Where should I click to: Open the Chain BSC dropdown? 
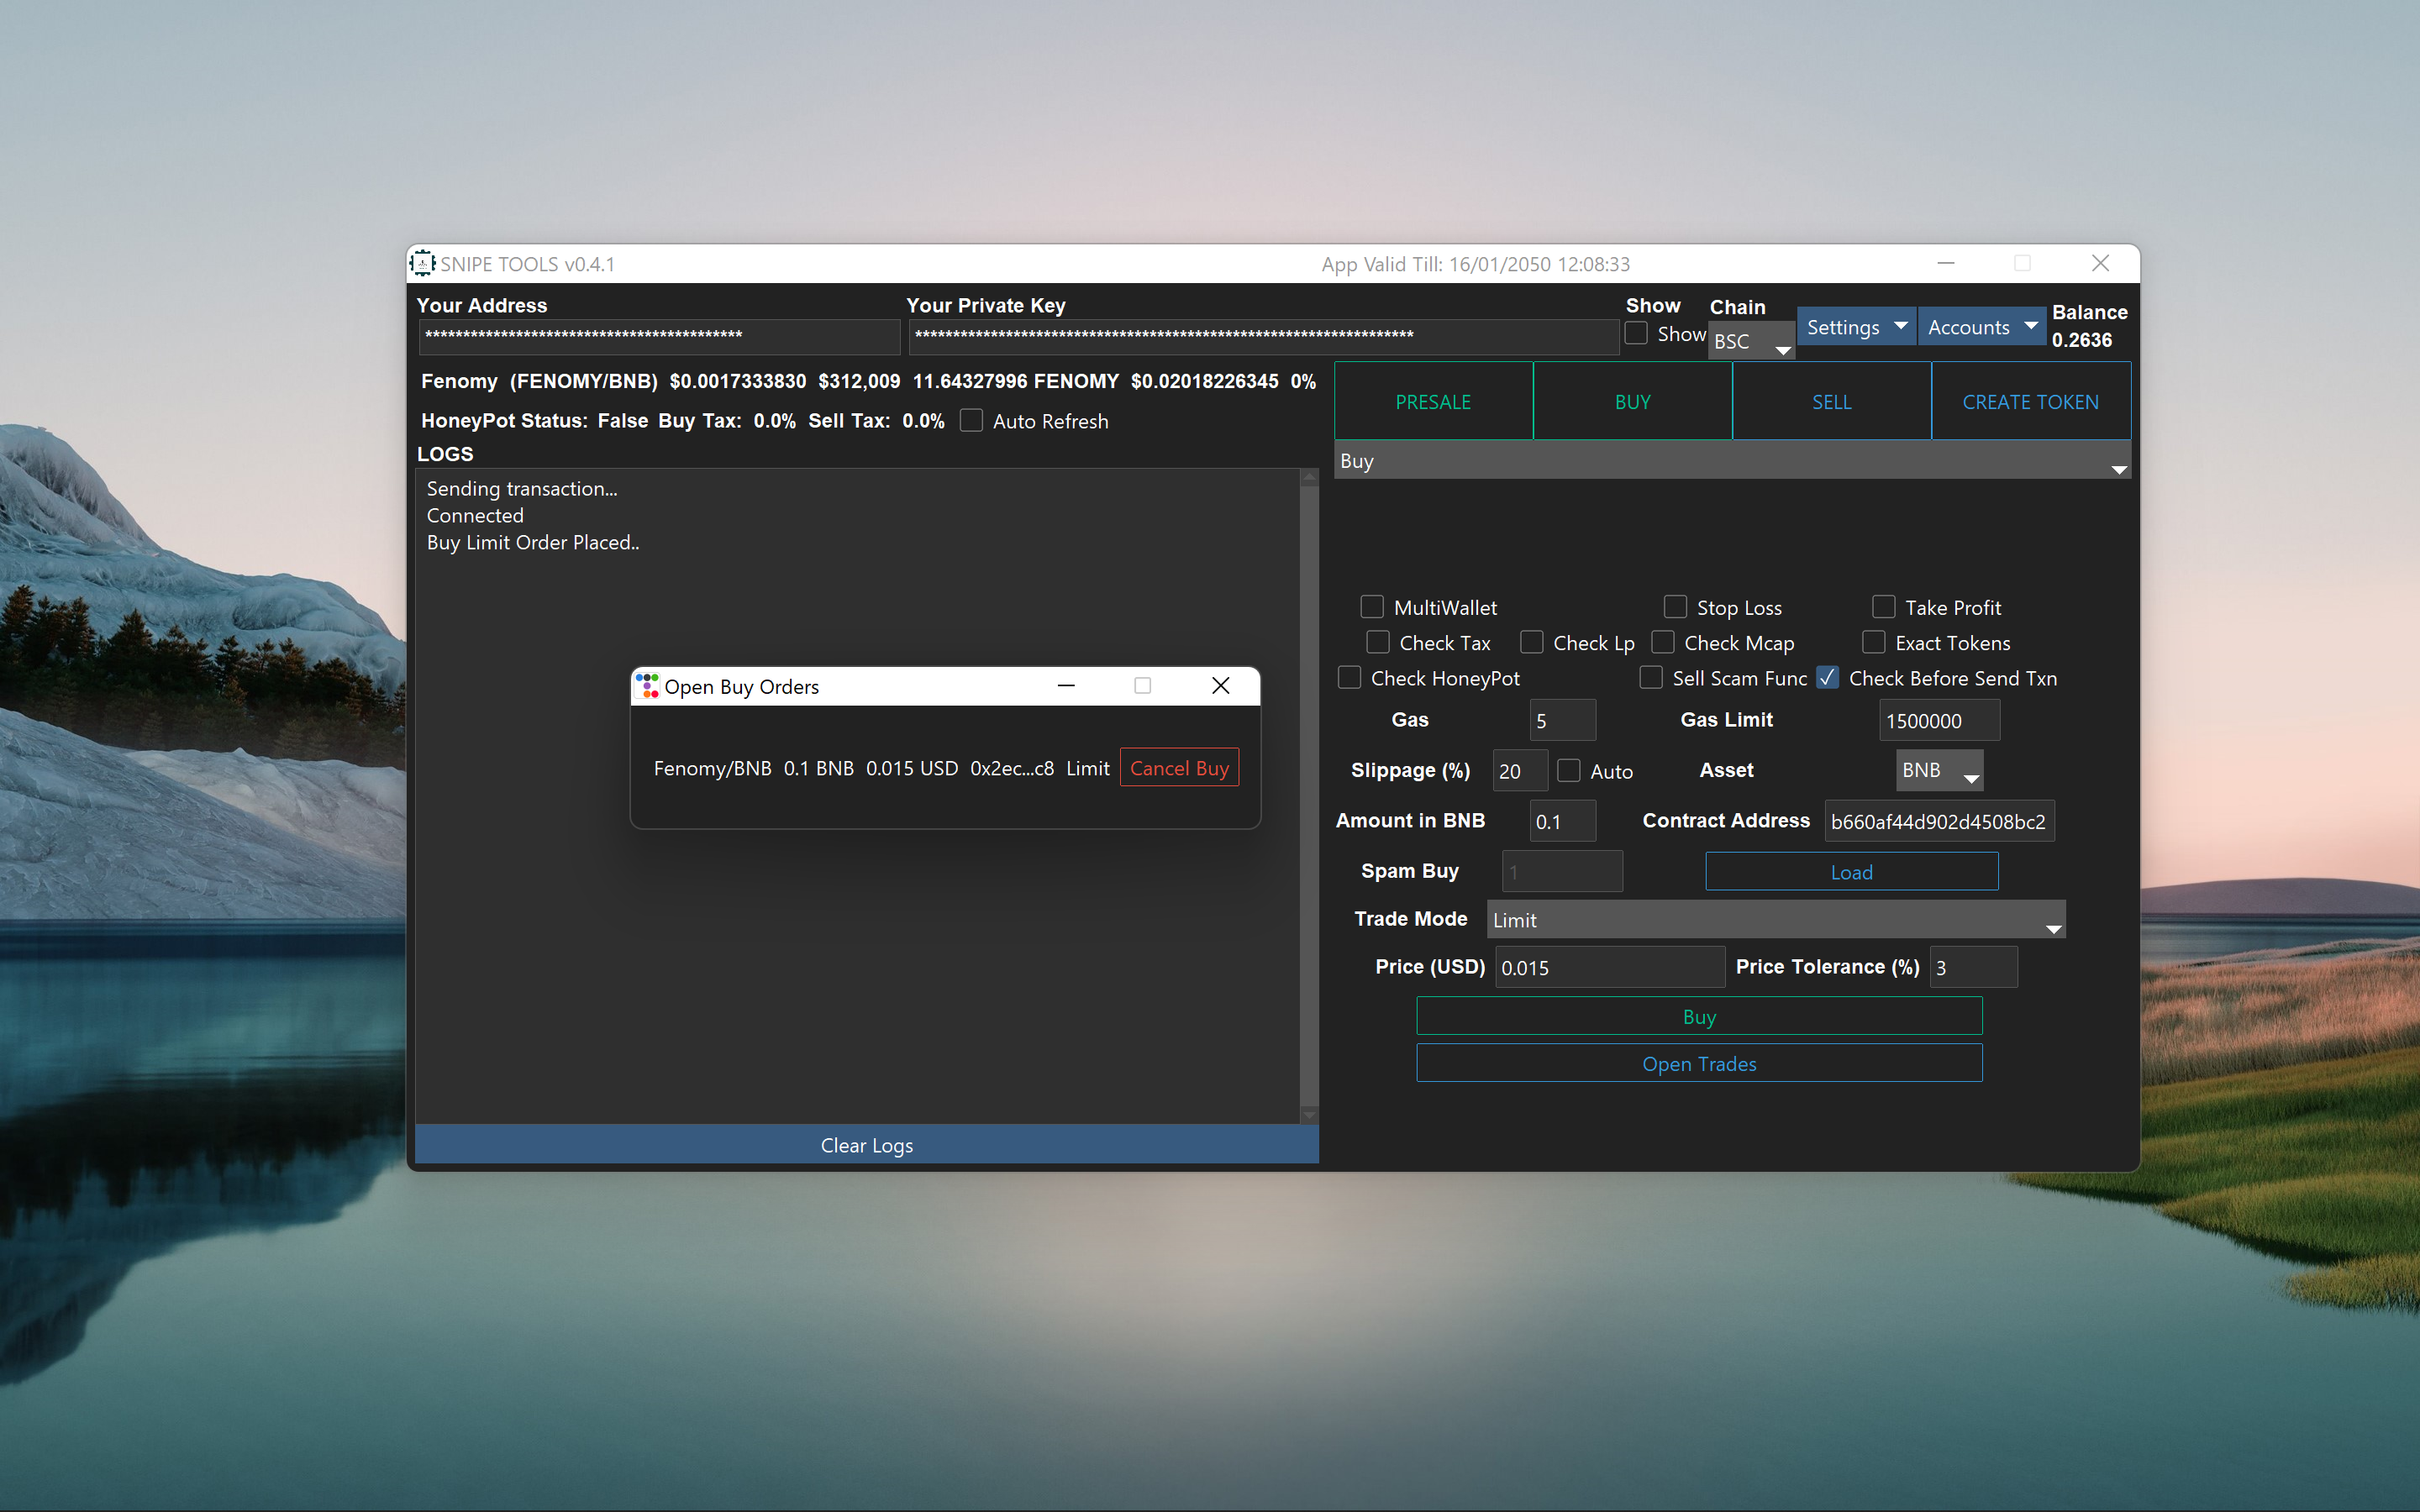click(1751, 342)
